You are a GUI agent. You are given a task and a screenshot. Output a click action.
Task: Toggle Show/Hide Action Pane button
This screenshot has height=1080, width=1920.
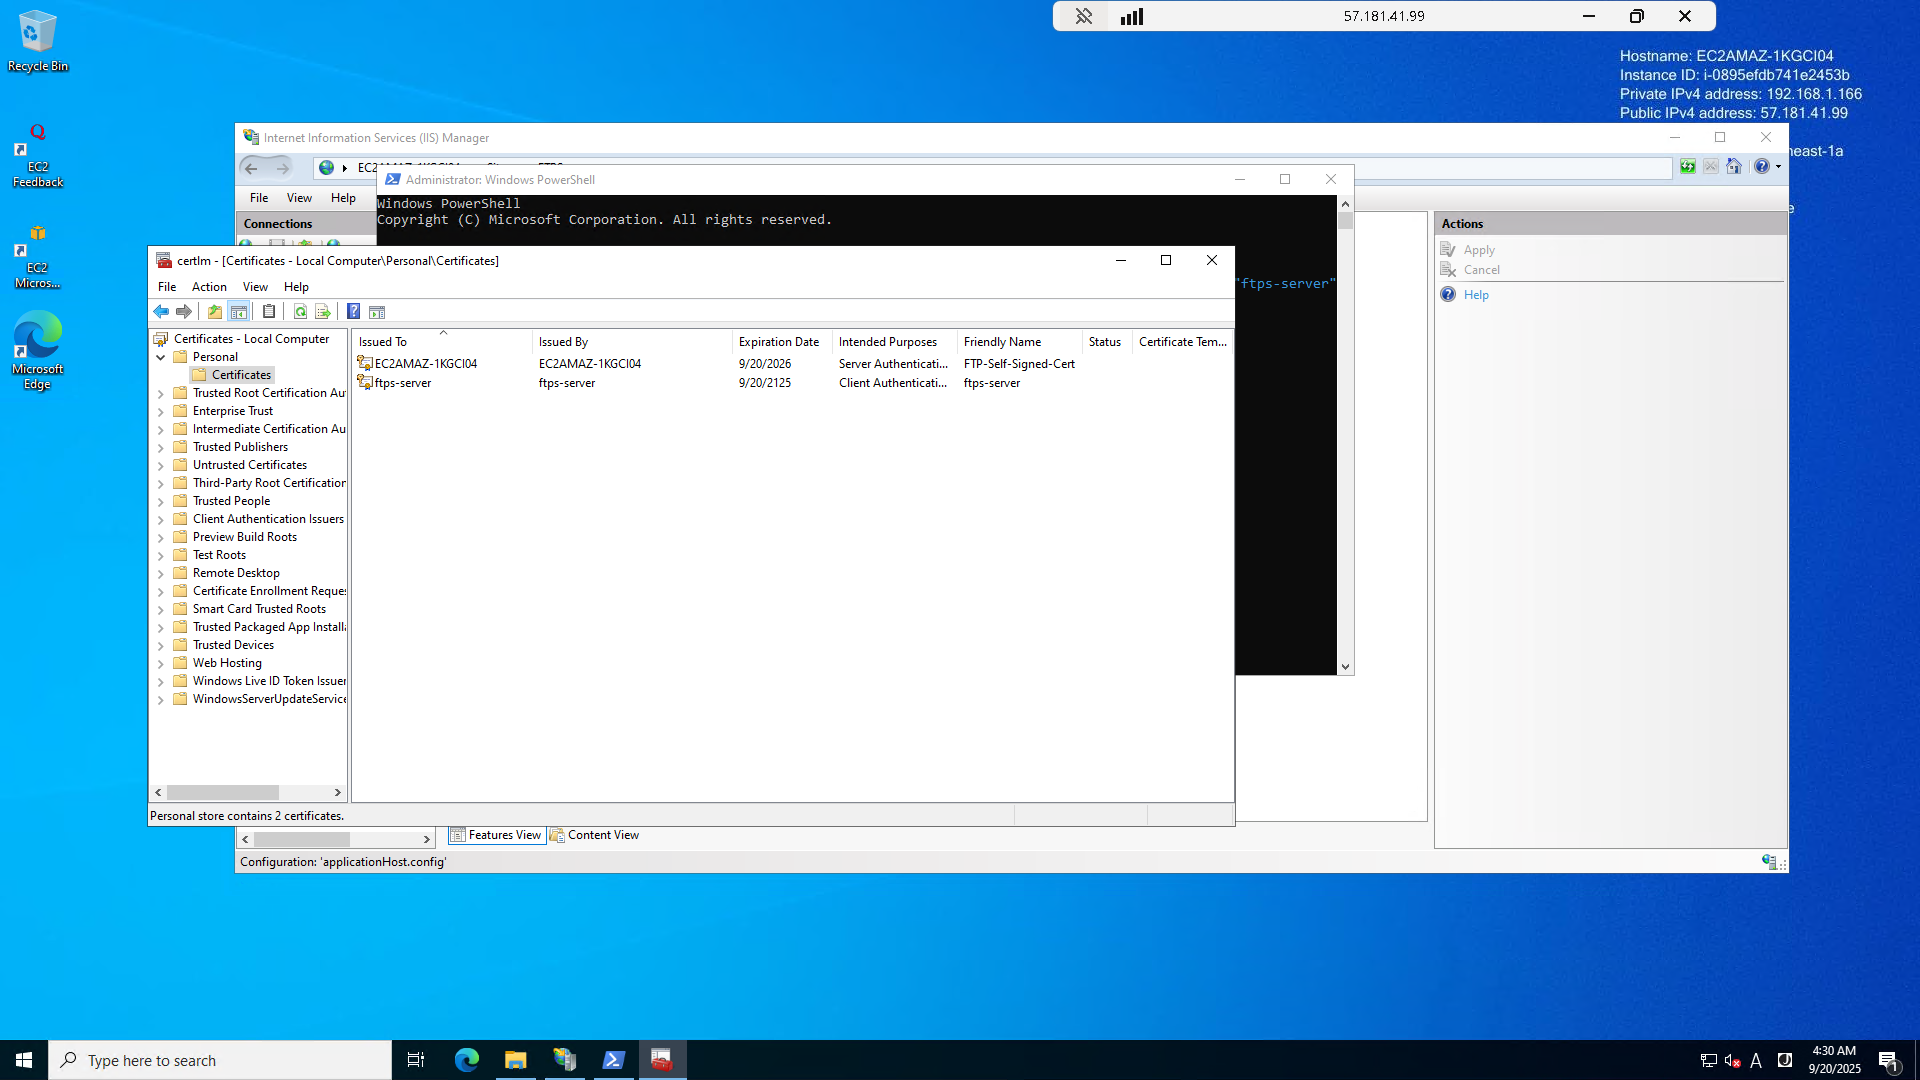[377, 312]
